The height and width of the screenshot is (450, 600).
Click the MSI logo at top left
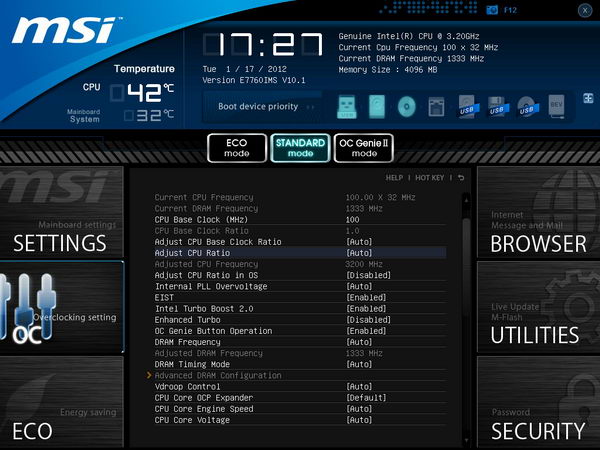coord(67,30)
